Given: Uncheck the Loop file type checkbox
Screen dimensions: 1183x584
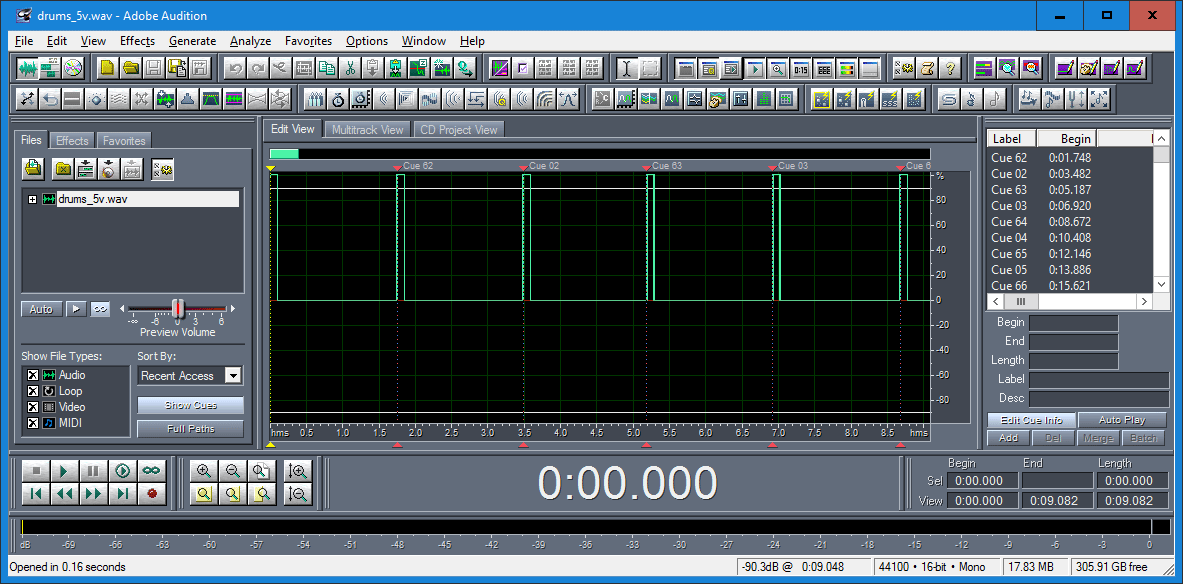Looking at the screenshot, I should 32,391.
